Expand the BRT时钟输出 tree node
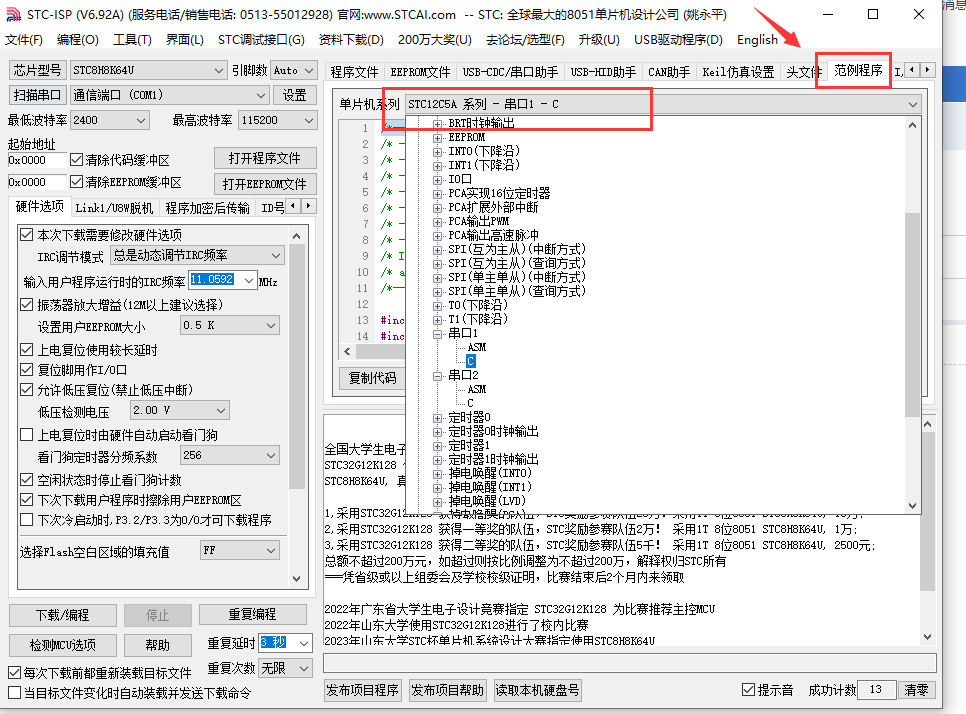Image resolution: width=966 pixels, height=714 pixels. point(437,124)
